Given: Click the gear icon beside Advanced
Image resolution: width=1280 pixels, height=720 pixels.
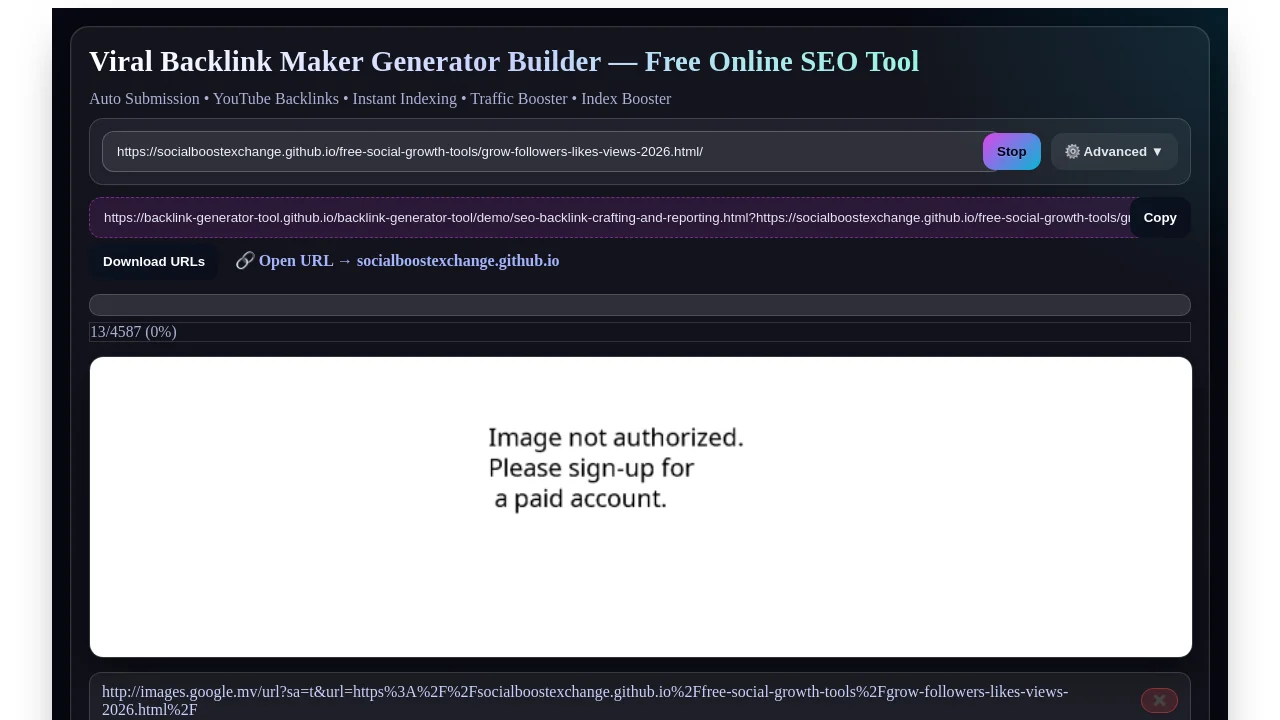Looking at the screenshot, I should point(1072,152).
